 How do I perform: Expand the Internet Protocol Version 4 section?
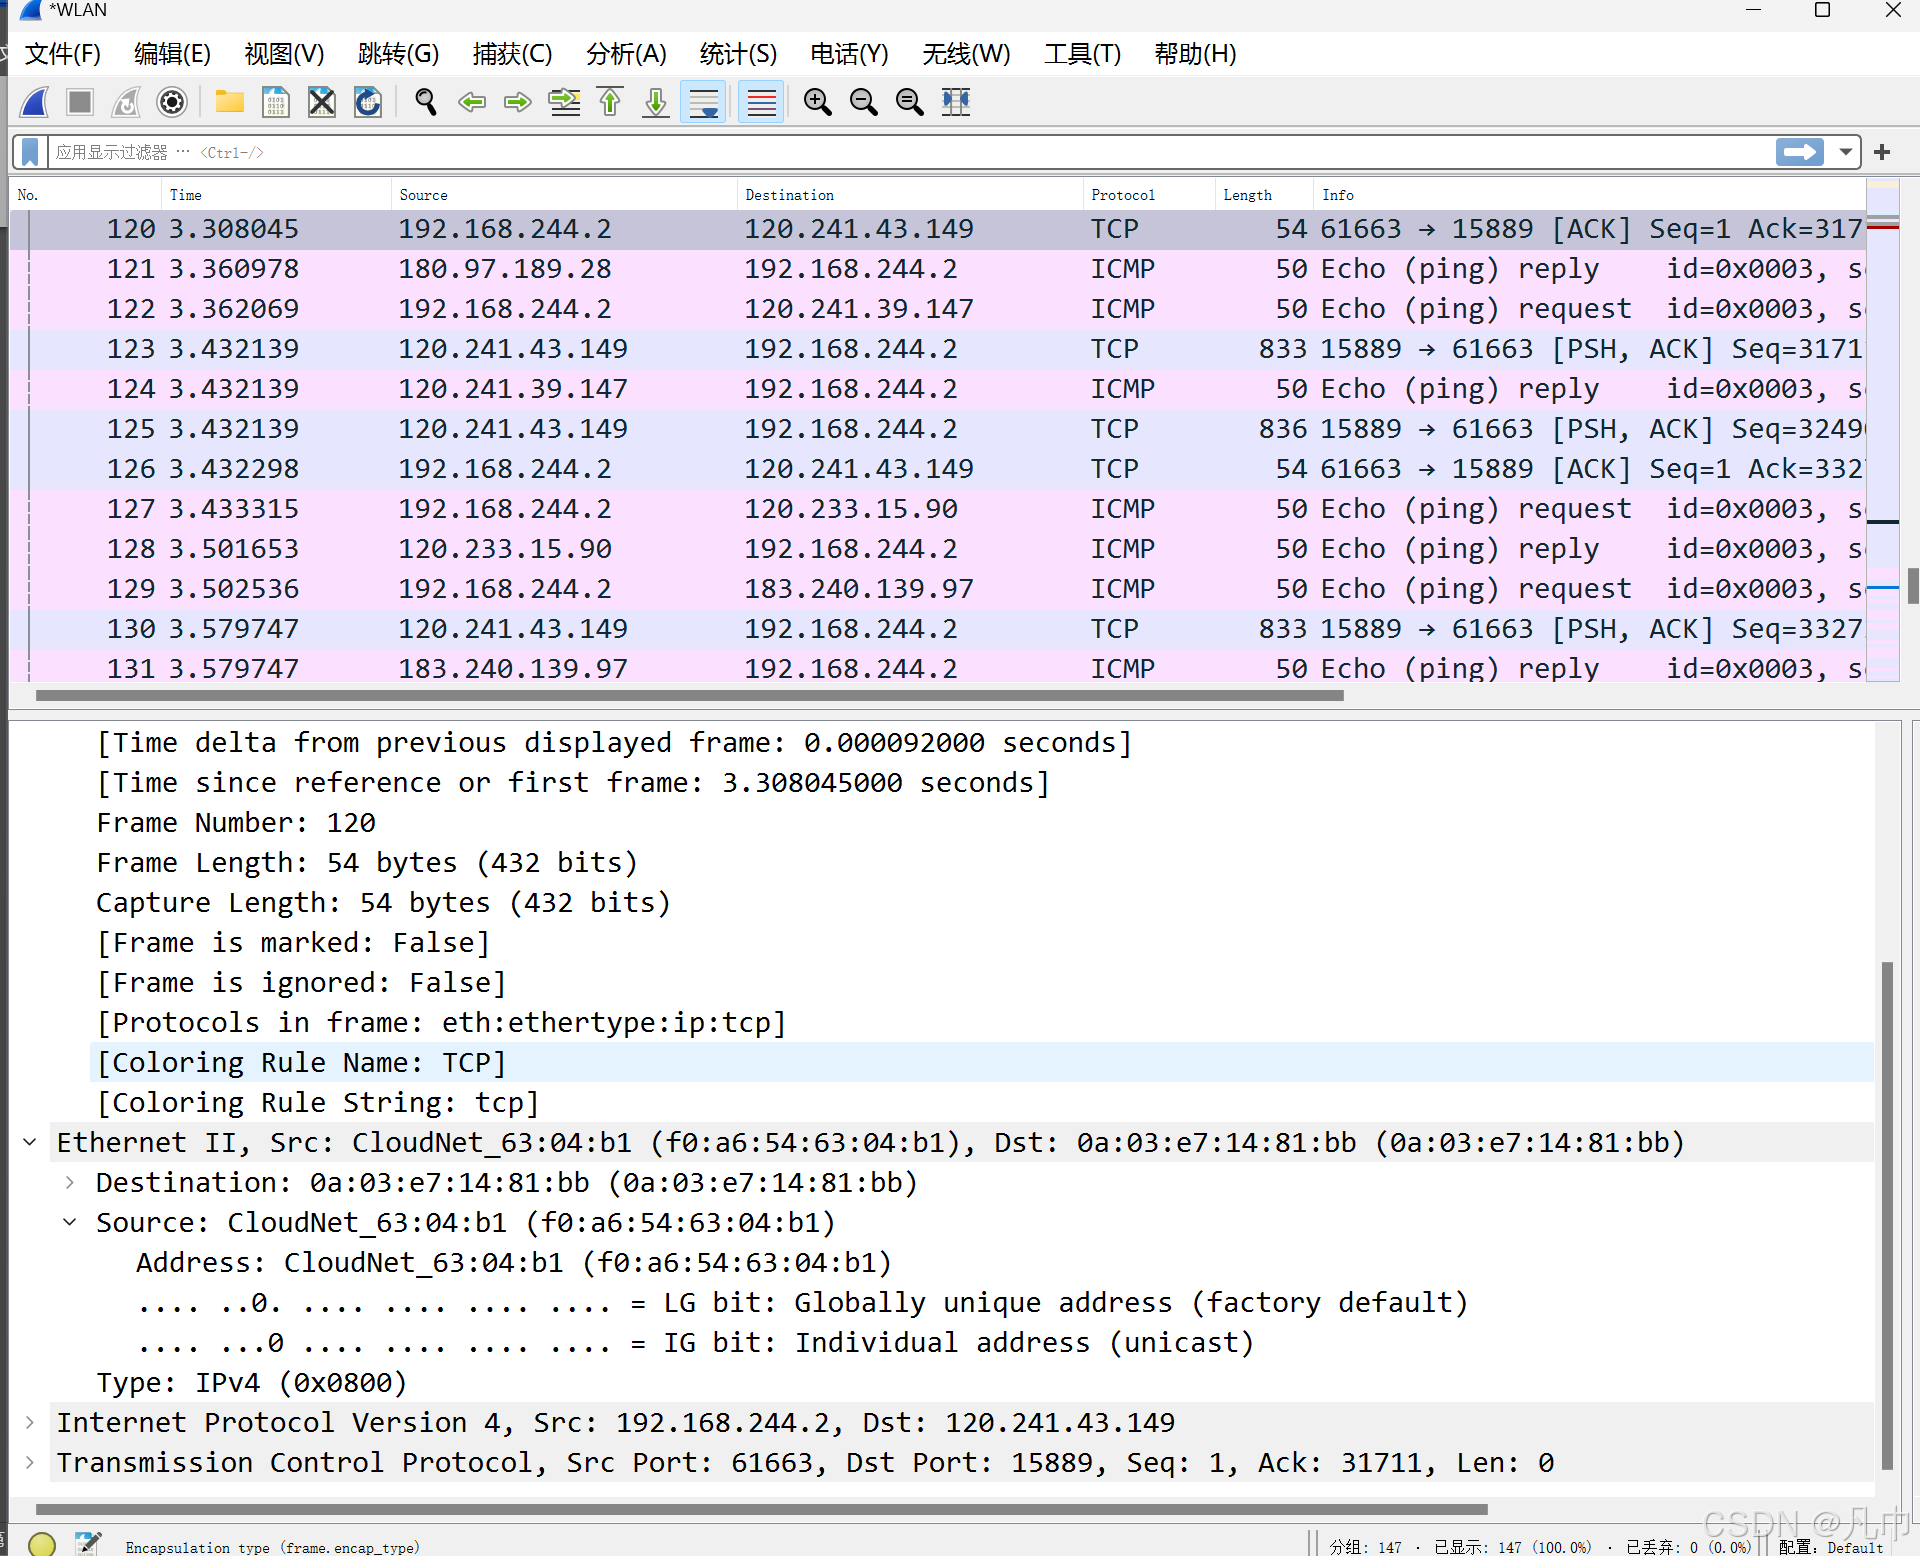pyautogui.click(x=30, y=1422)
